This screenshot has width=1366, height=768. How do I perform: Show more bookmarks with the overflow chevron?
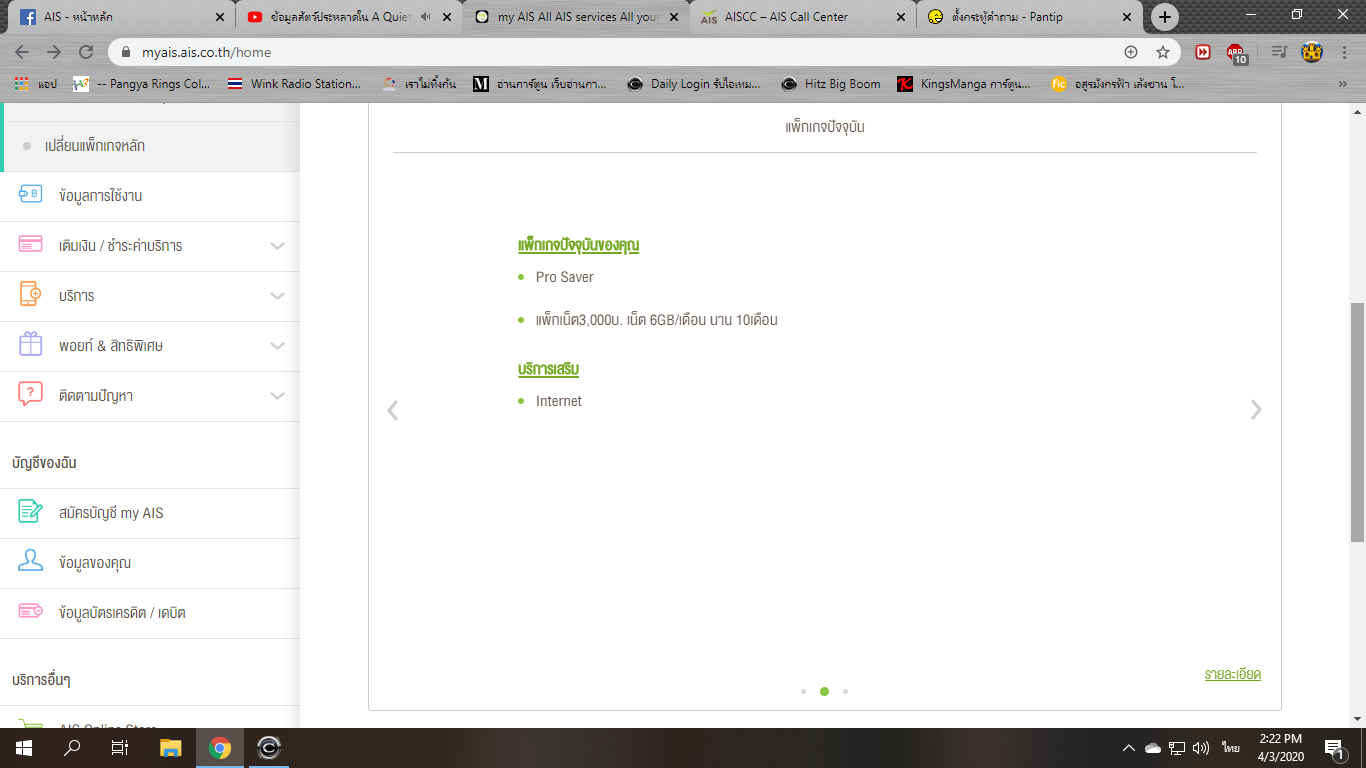coord(1343,85)
